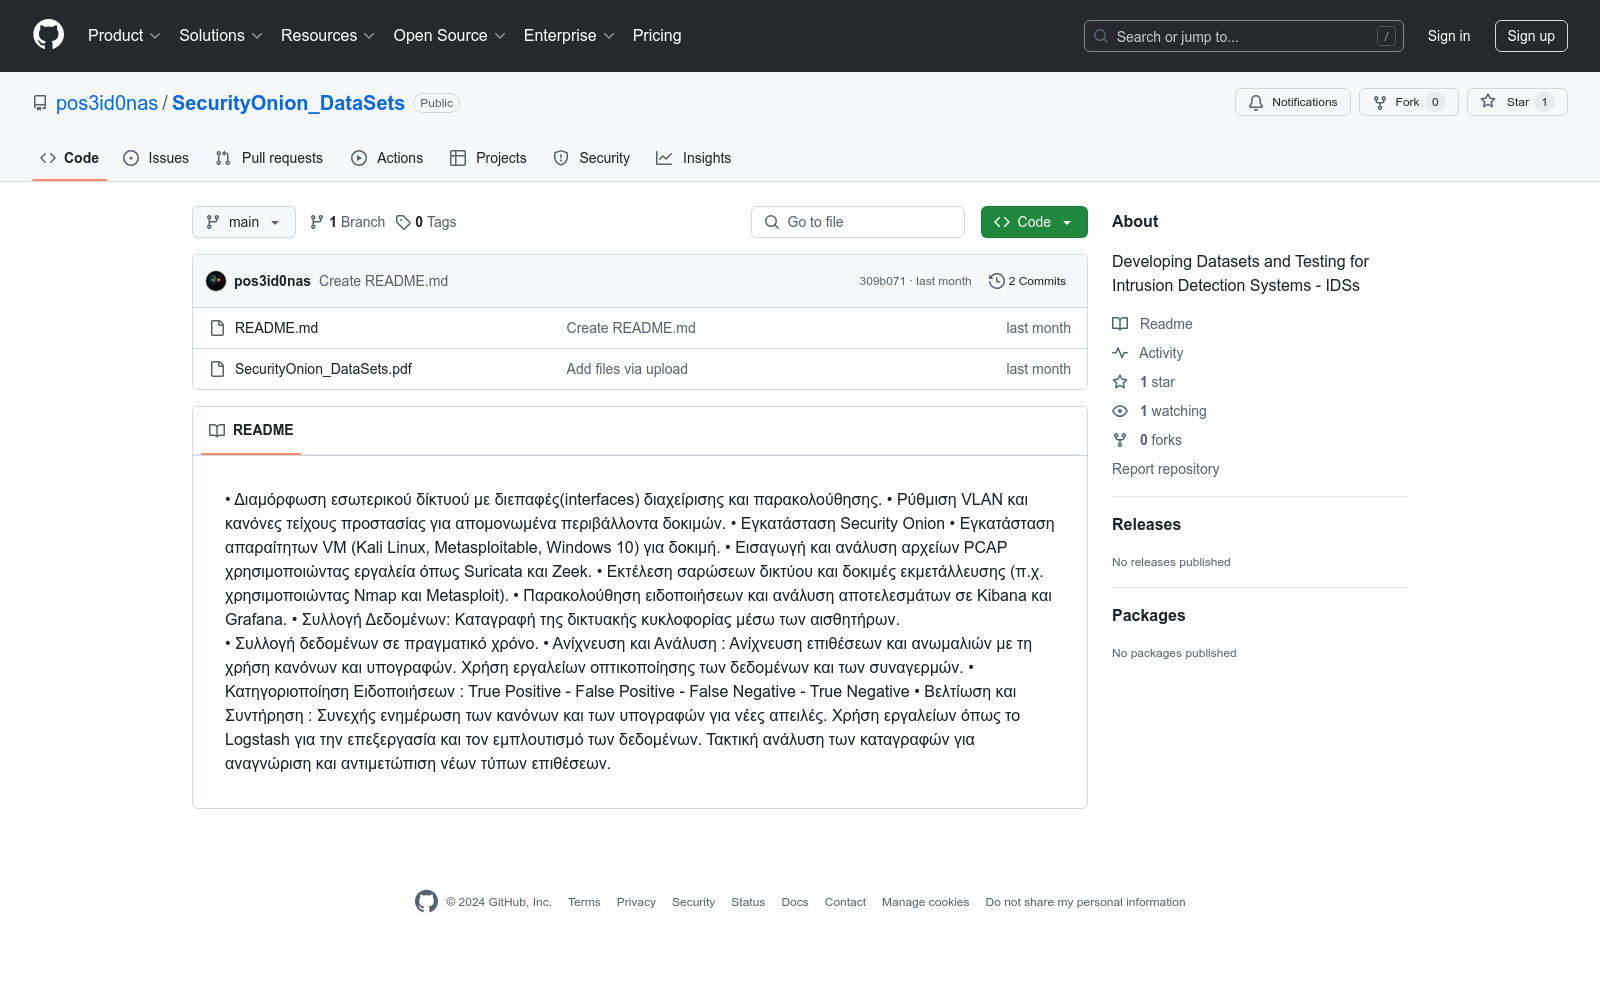Star the SecurityOnion_DataSets repository
1600x1000 pixels.
click(x=1517, y=102)
